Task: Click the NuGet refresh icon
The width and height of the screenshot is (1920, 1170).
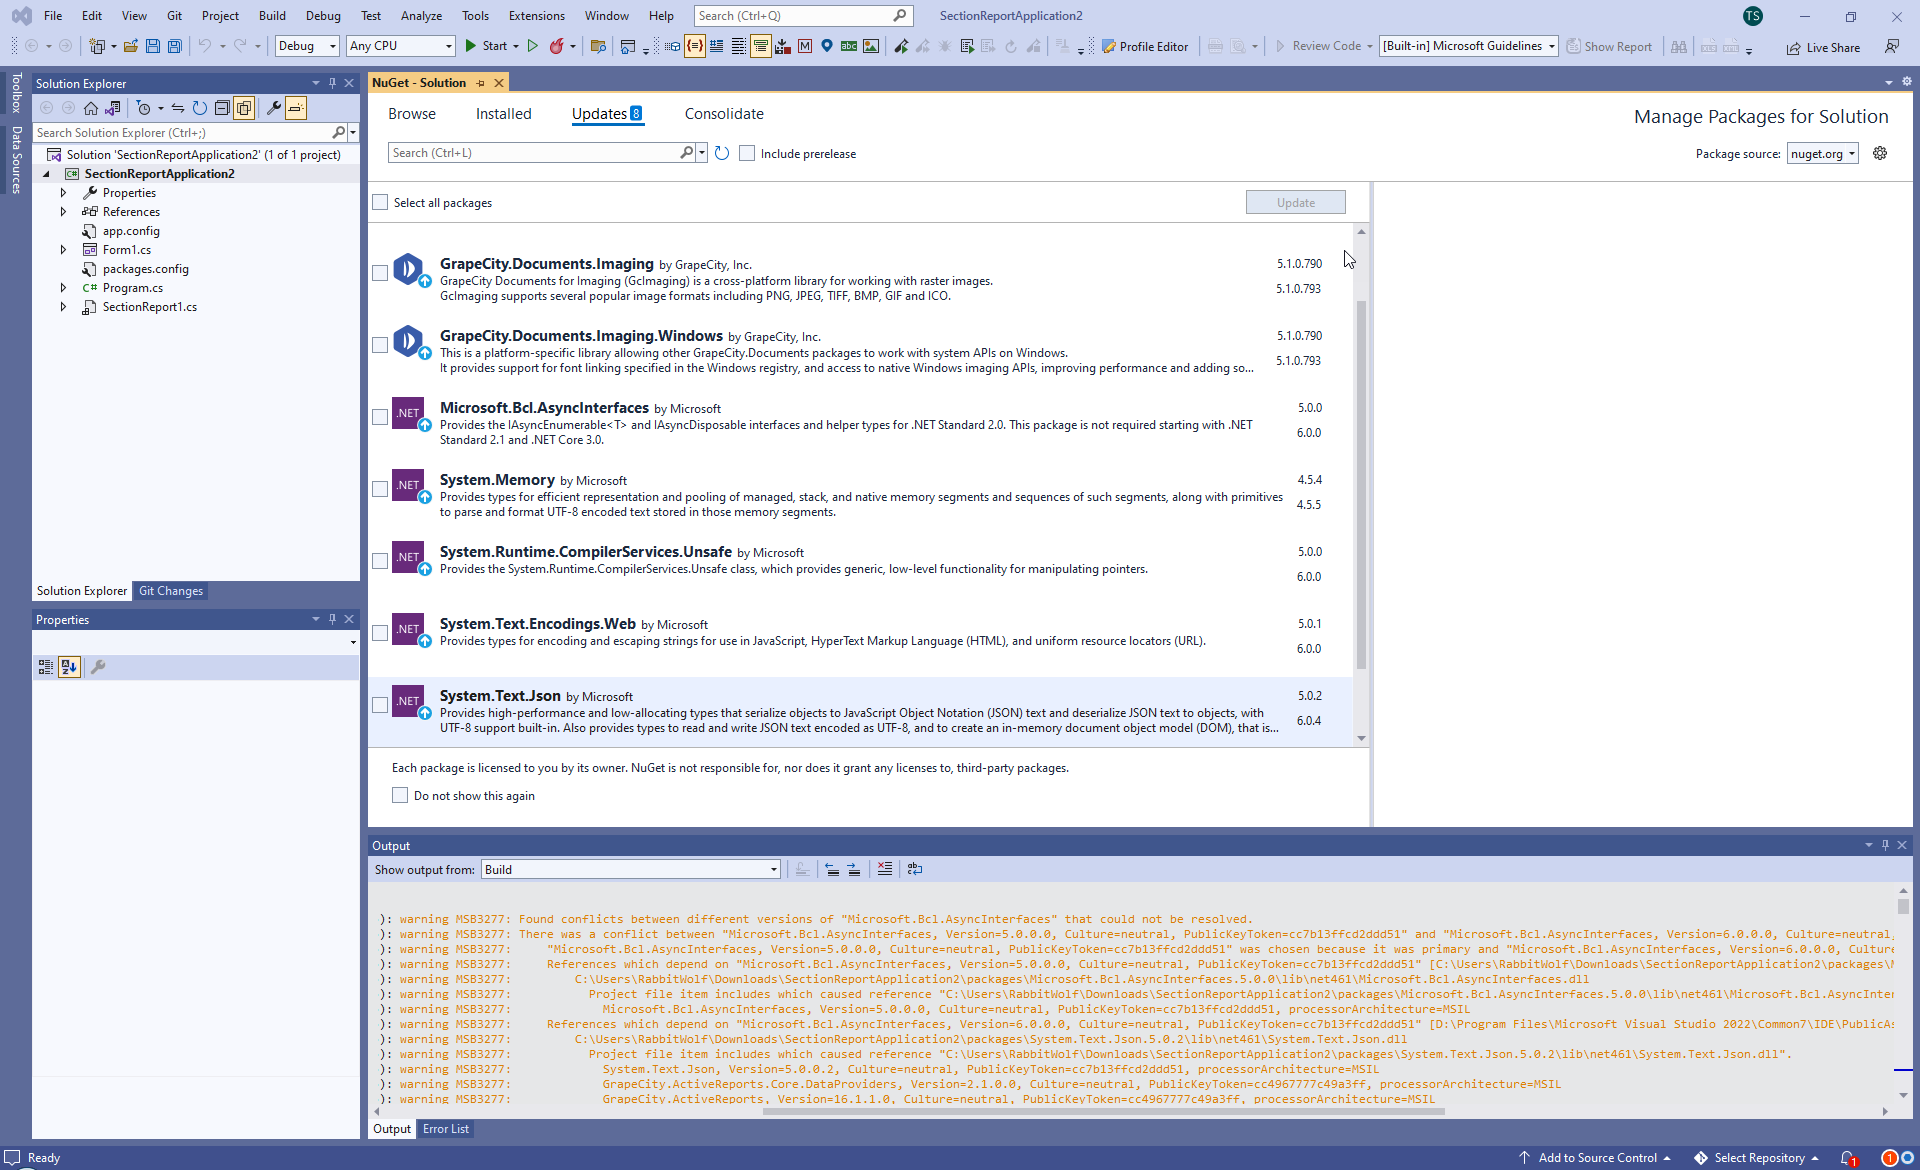Action: click(x=722, y=153)
